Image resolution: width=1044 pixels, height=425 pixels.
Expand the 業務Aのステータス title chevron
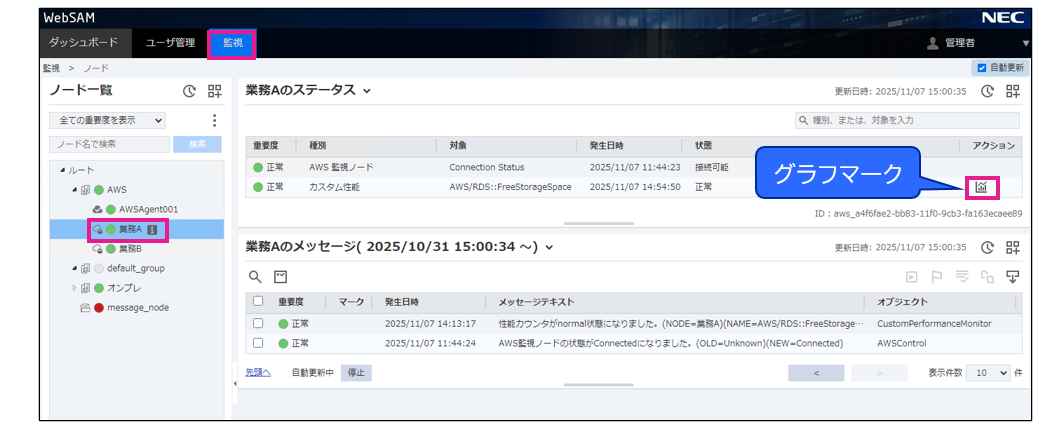click(x=367, y=91)
